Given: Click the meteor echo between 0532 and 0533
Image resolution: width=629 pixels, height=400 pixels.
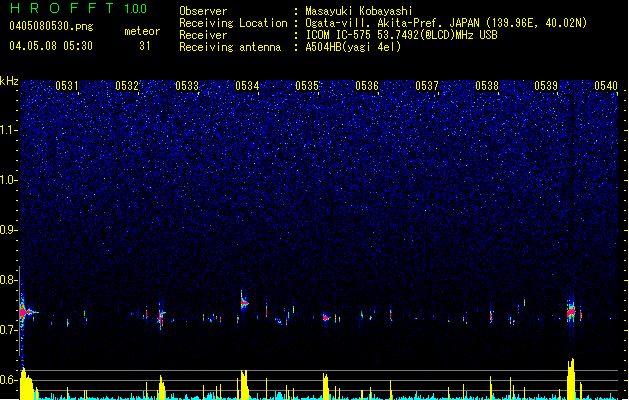Looking at the screenshot, I should pyautogui.click(x=161, y=315).
